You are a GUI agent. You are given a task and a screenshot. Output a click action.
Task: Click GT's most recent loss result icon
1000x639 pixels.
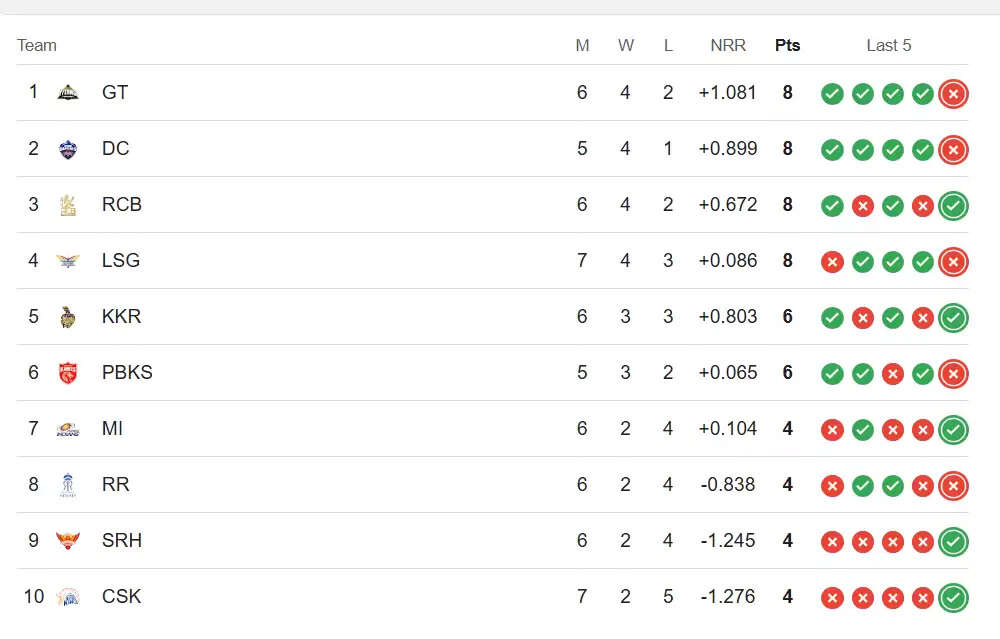[953, 93]
